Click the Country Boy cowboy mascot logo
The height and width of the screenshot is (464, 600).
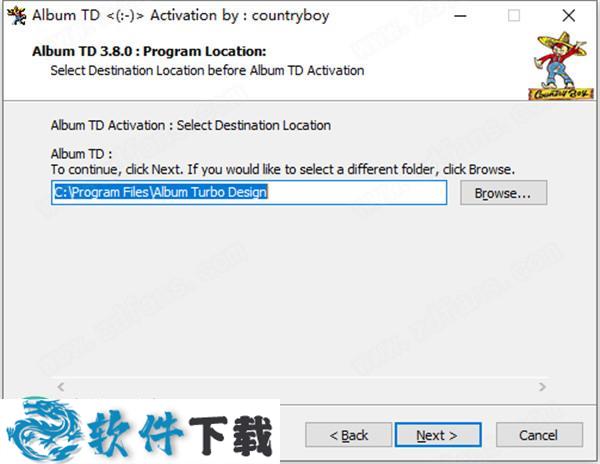coord(561,66)
